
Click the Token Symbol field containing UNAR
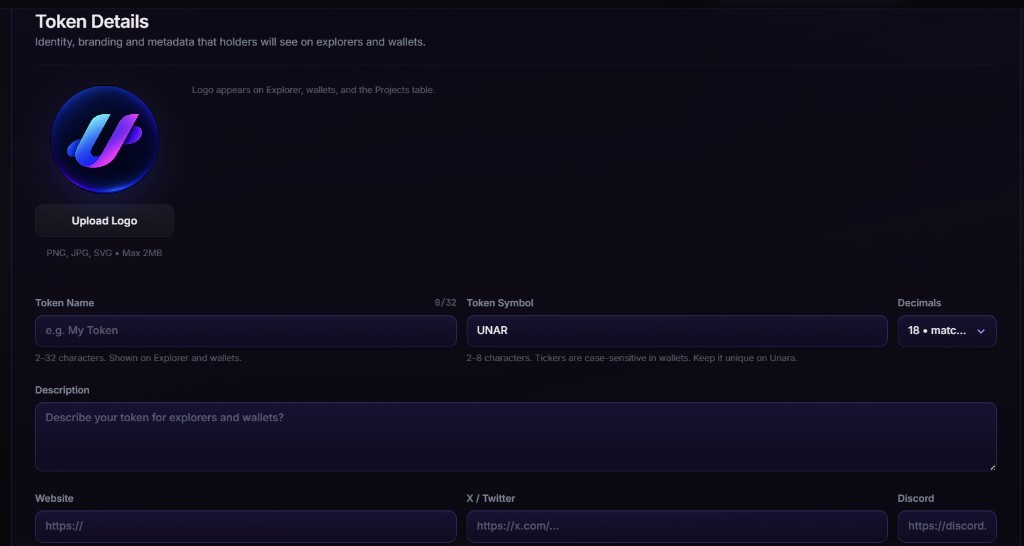coord(677,331)
